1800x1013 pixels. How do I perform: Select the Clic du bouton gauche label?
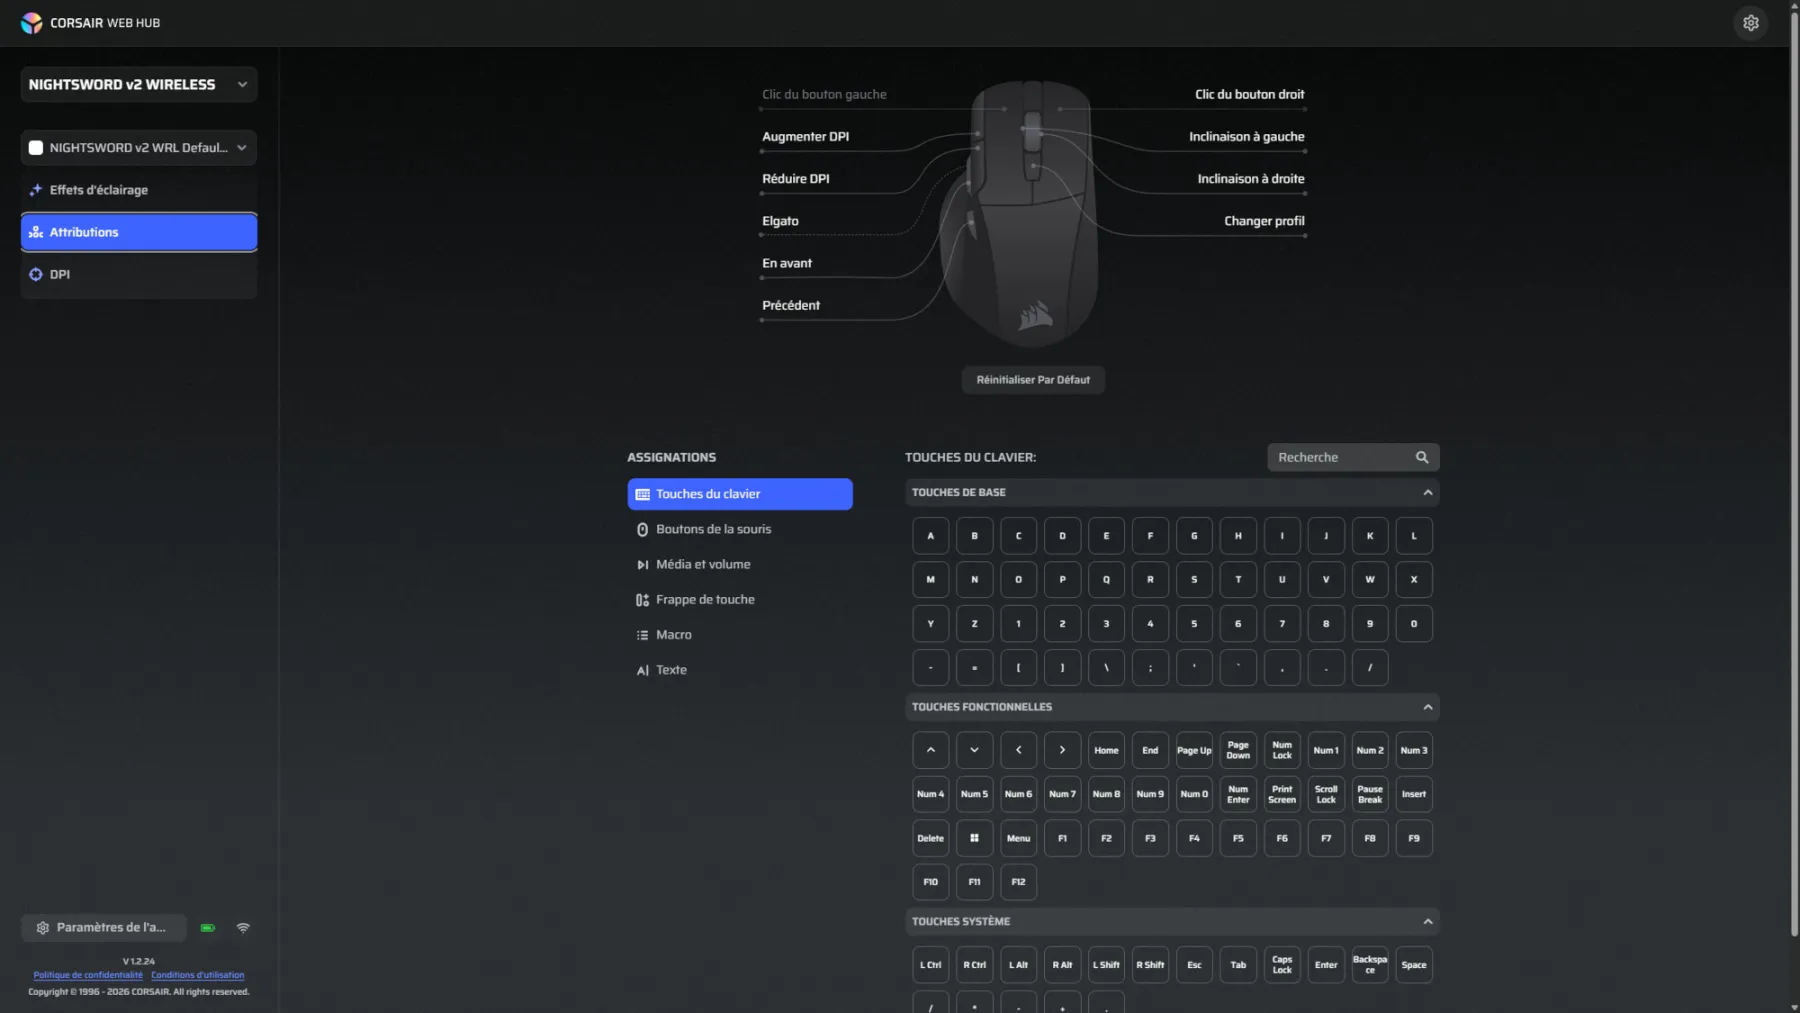[x=824, y=94]
